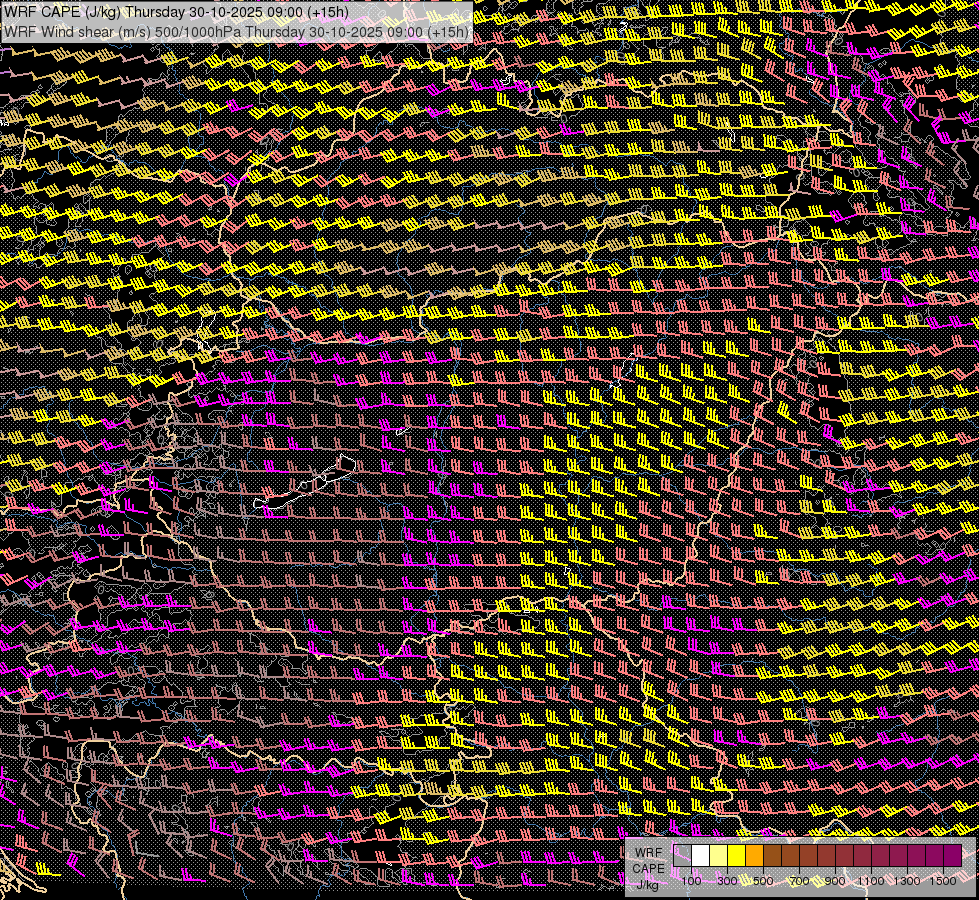Click the J/kg unit label in the legend
Image resolution: width=979 pixels, height=900 pixels.
pyautogui.click(x=648, y=884)
